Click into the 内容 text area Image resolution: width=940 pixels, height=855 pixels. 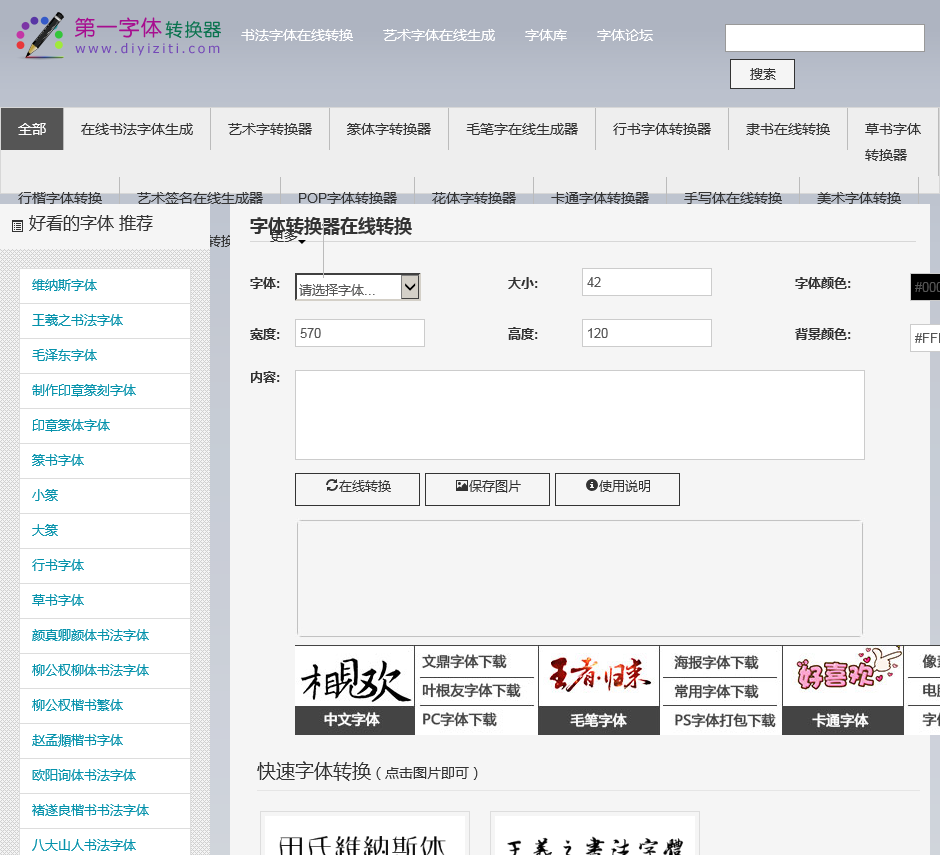click(579, 414)
